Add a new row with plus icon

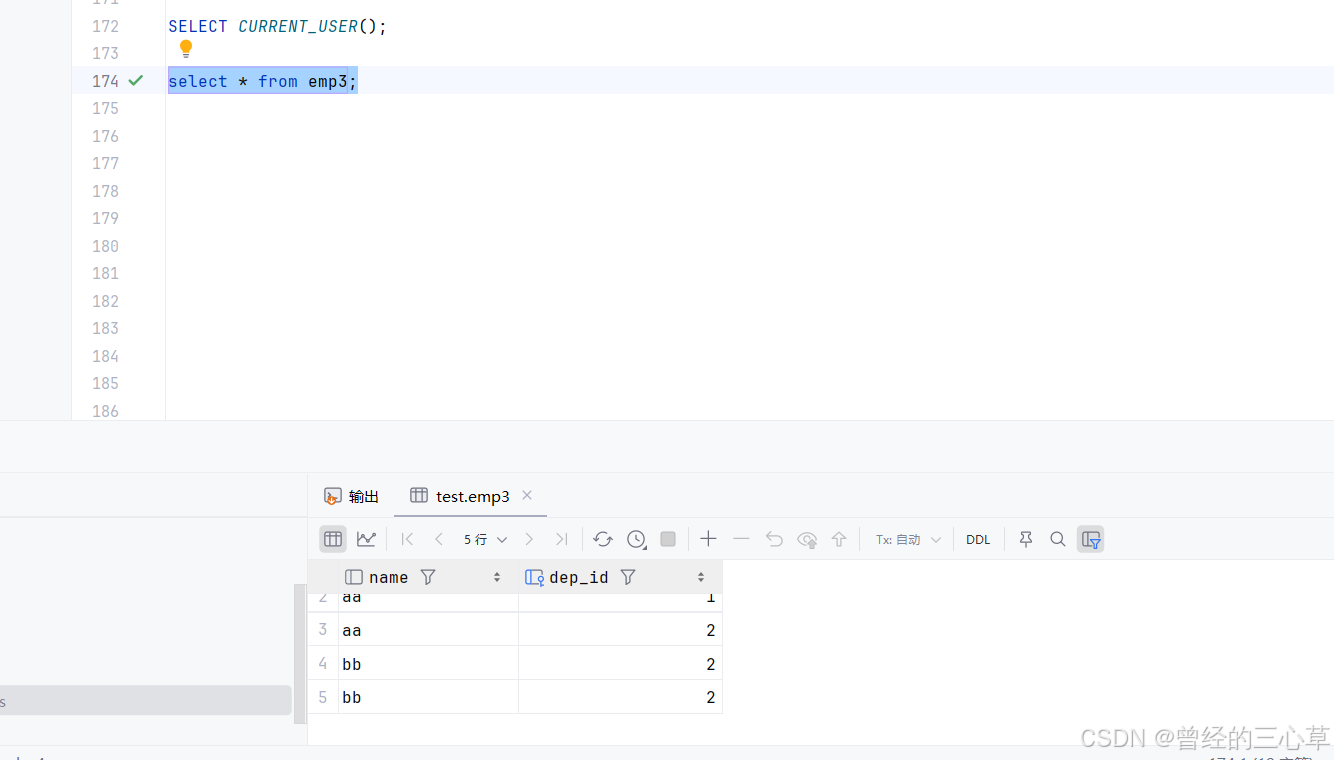(x=708, y=539)
